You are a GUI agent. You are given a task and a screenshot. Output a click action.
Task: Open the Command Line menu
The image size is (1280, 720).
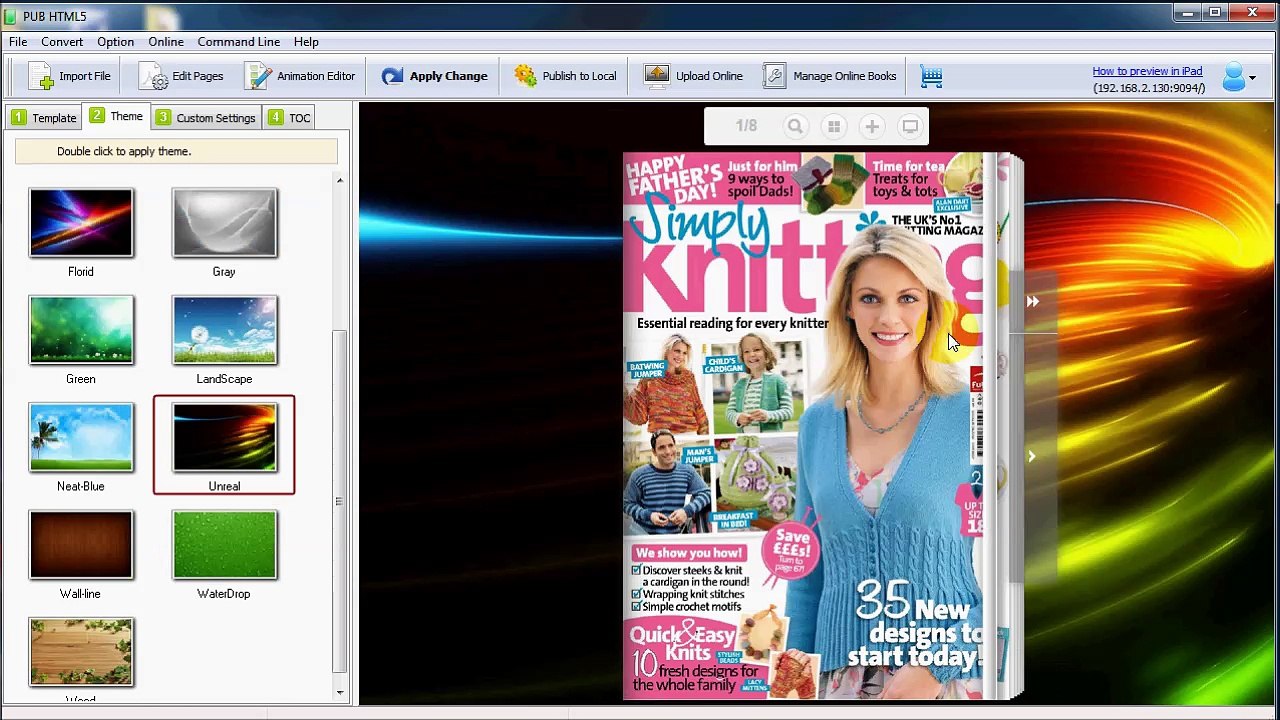[x=238, y=42]
